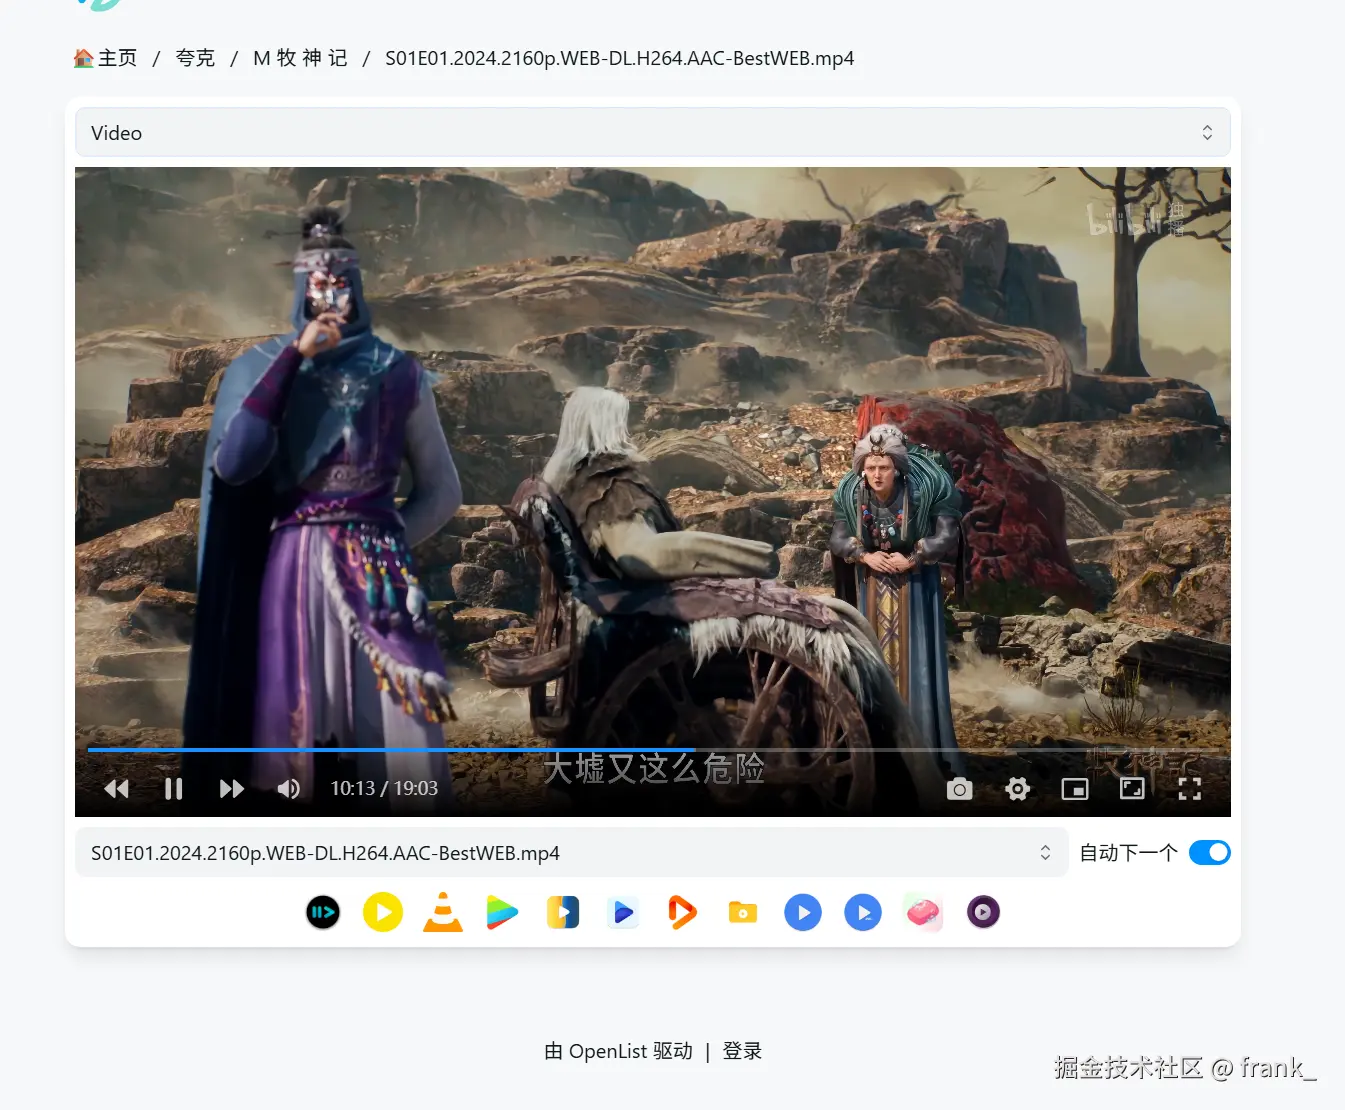Open video in pink iPlay icon
This screenshot has height=1110, width=1345.
coord(923,912)
